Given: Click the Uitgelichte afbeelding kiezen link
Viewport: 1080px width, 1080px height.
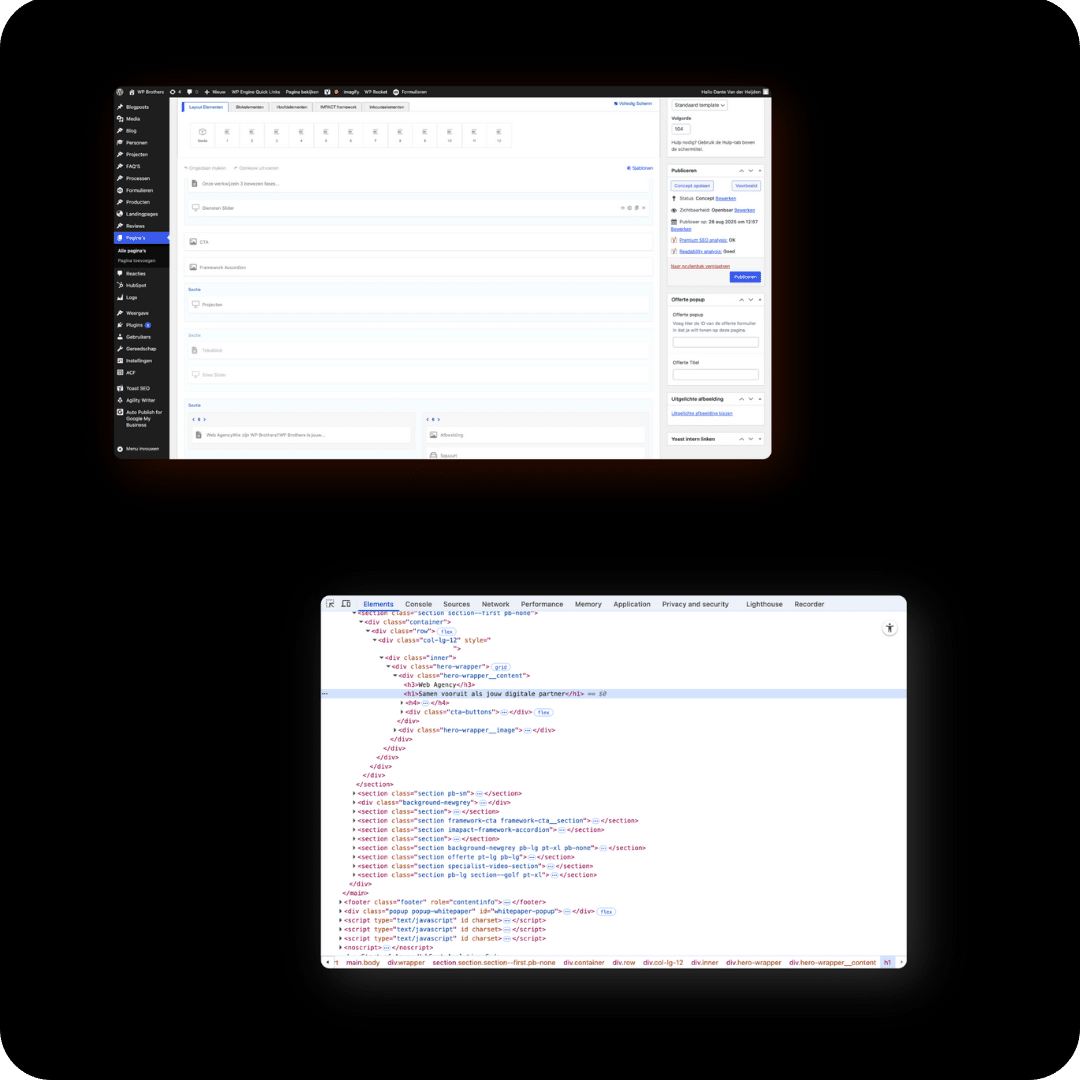Looking at the screenshot, I should pyautogui.click(x=701, y=413).
